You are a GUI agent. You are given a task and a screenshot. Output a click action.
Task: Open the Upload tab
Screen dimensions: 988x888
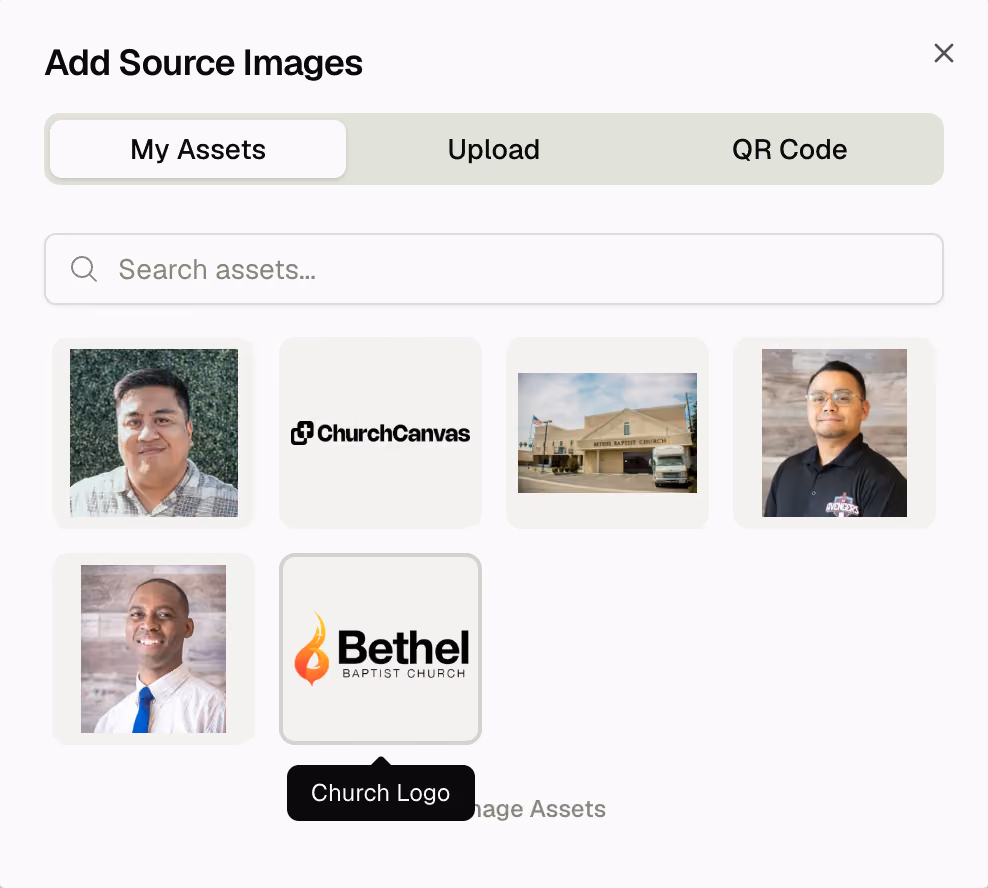[x=493, y=149]
